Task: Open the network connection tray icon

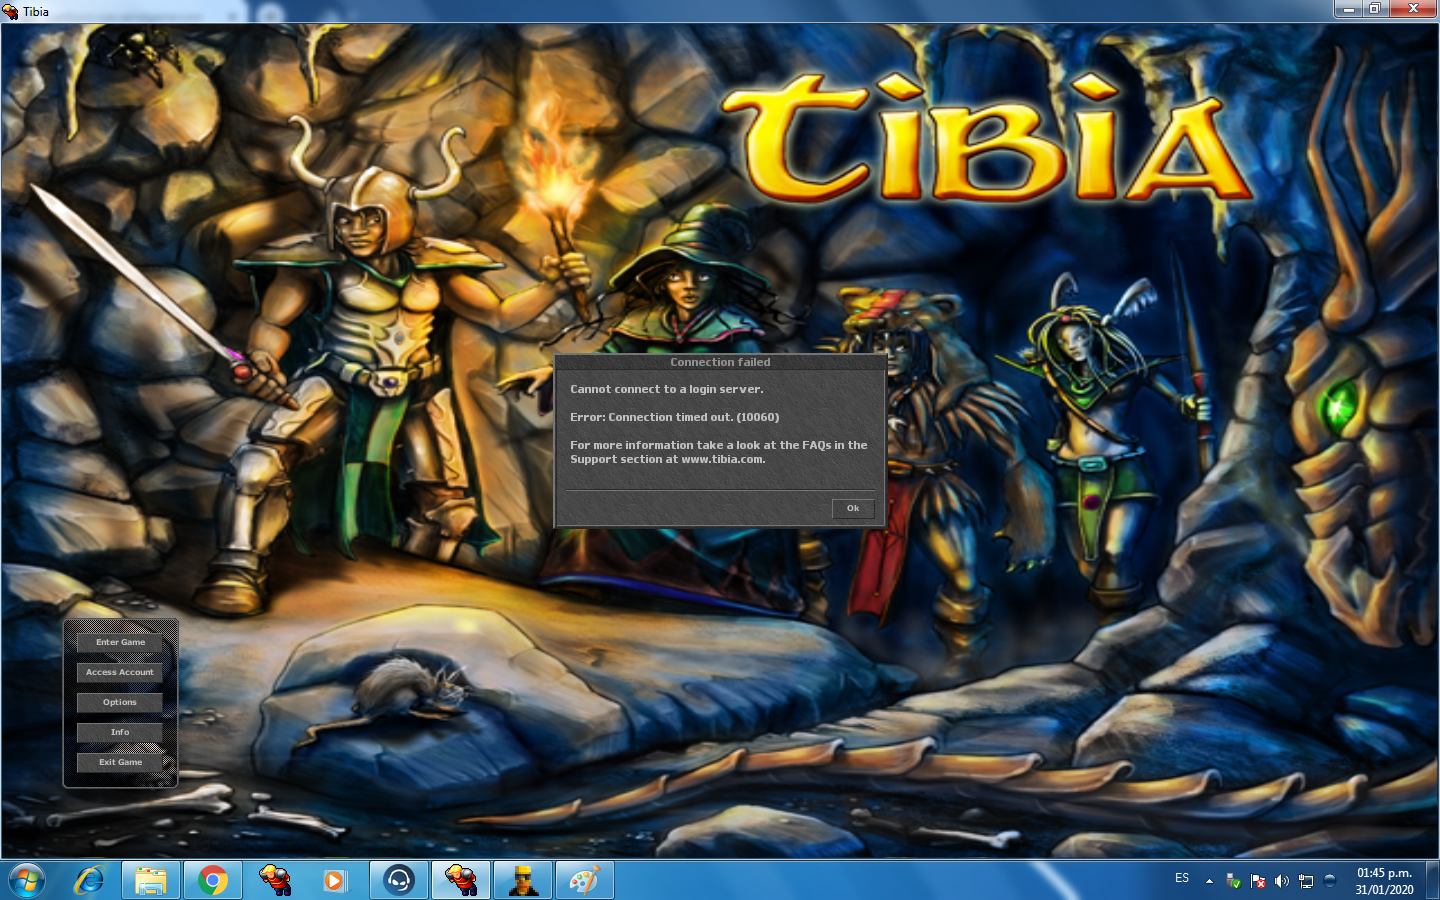Action: coord(1306,881)
